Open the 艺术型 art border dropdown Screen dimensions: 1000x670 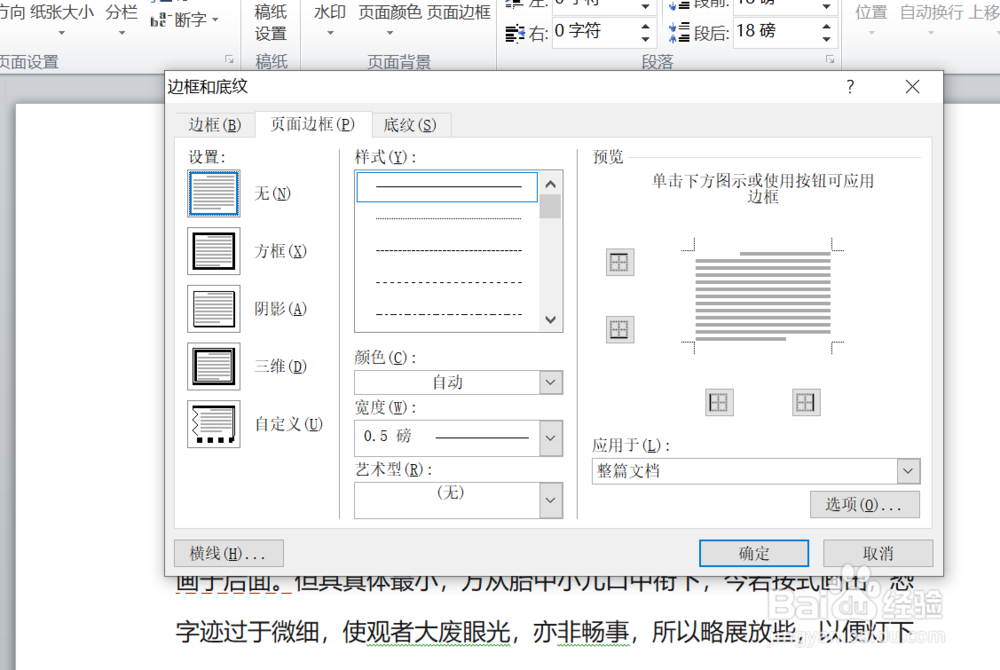pyautogui.click(x=550, y=500)
